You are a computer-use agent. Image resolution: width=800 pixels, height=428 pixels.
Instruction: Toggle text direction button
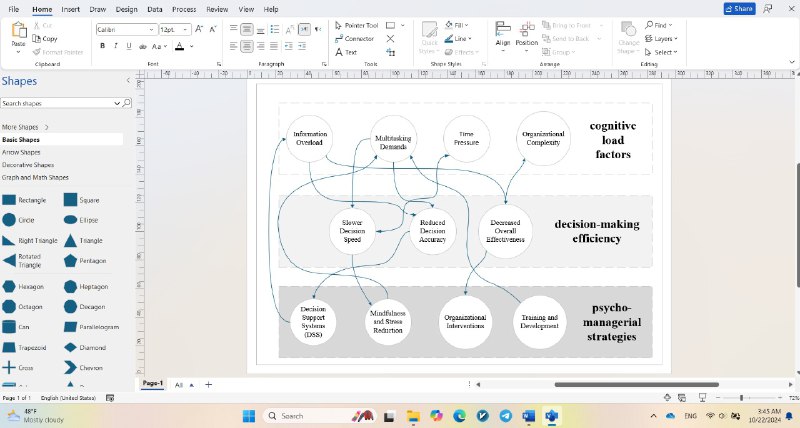pos(304,29)
